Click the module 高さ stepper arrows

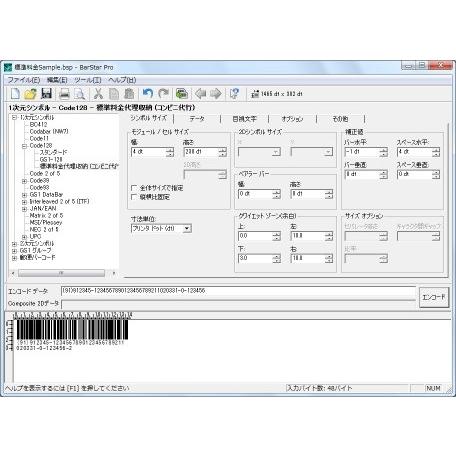[x=223, y=152]
